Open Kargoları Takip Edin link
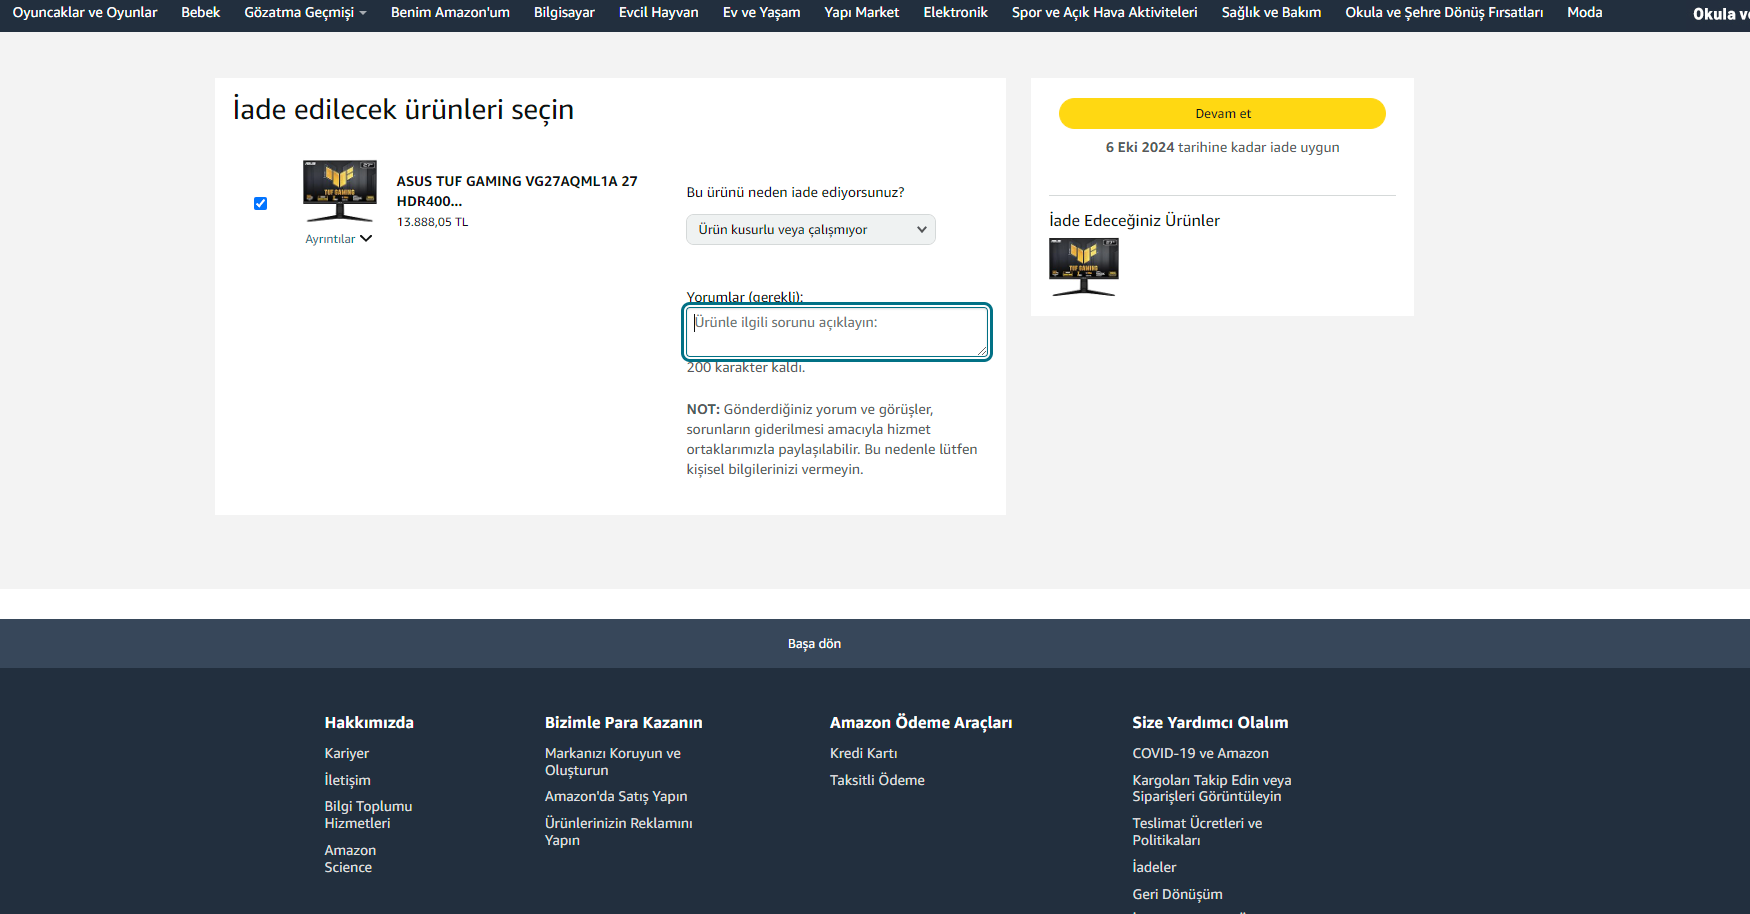The width and height of the screenshot is (1750, 914). 1212,788
